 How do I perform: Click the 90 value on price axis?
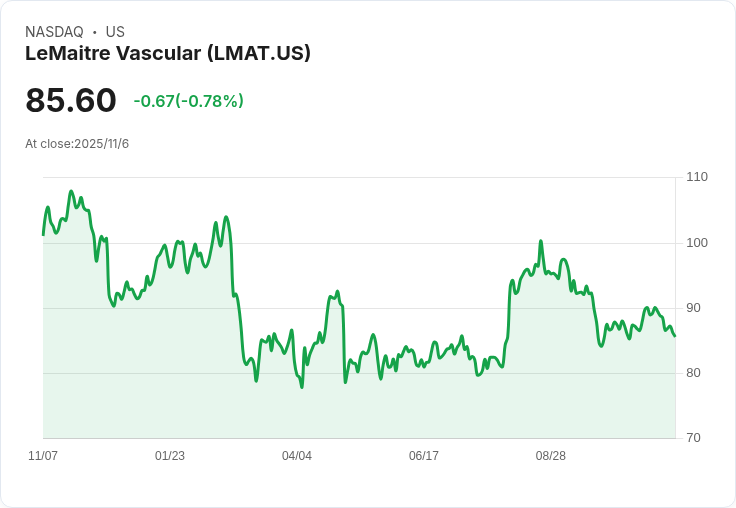tap(694, 308)
